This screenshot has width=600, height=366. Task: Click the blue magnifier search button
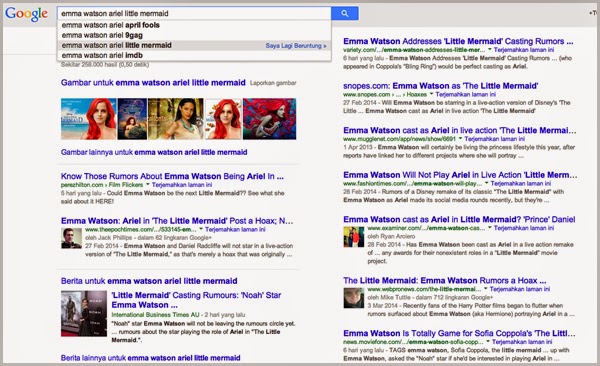[345, 13]
